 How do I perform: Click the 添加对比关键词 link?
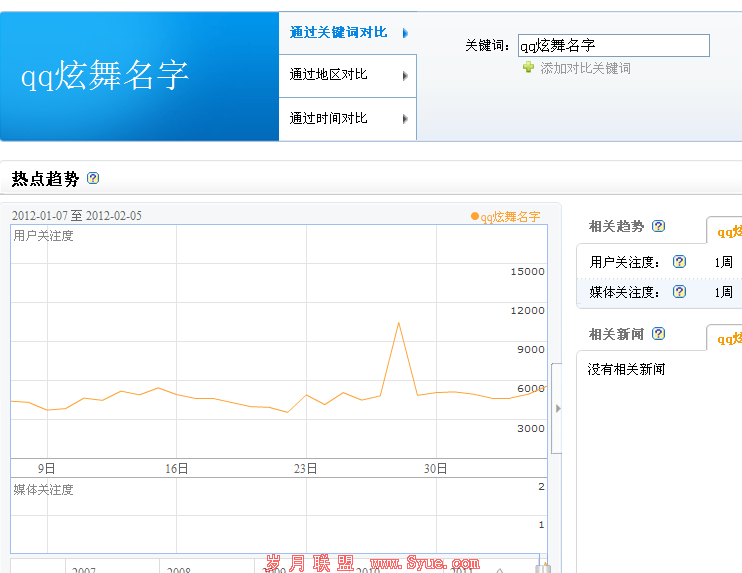tap(585, 68)
